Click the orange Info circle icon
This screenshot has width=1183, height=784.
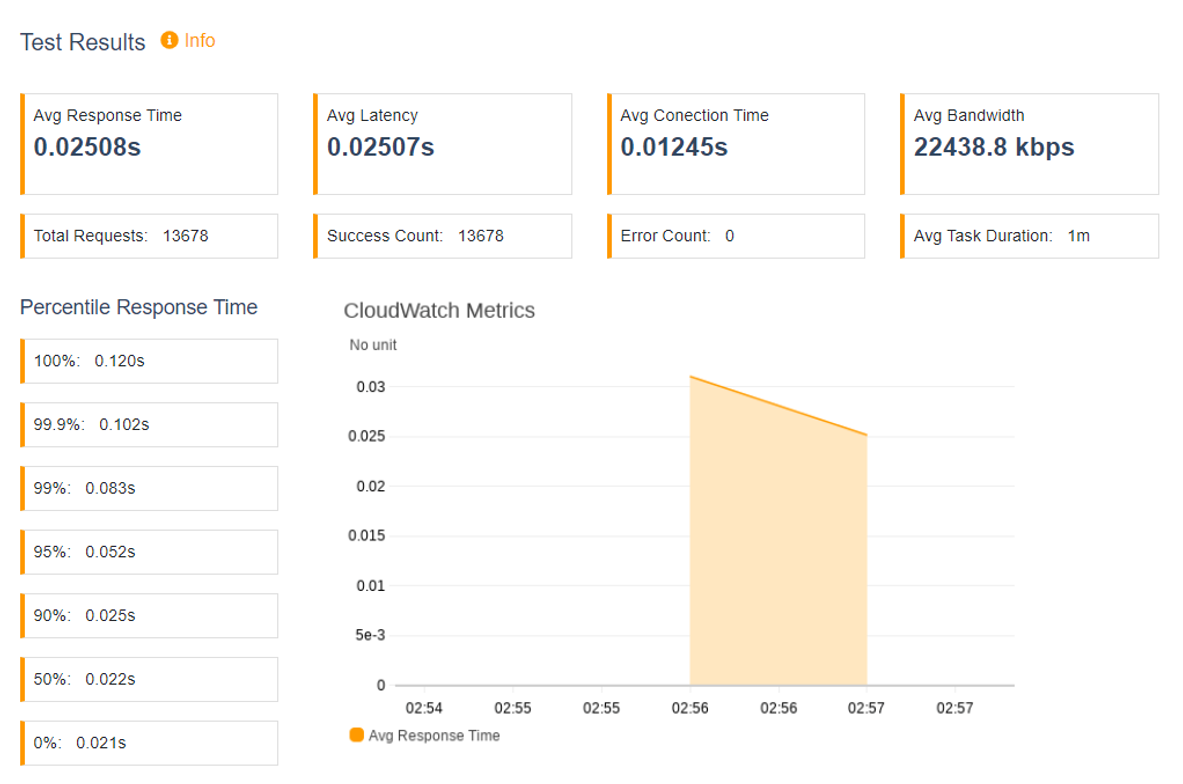[170, 40]
